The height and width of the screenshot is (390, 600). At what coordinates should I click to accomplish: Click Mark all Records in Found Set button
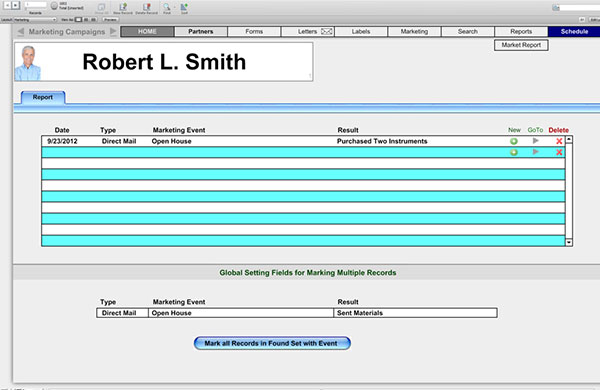pyautogui.click(x=272, y=343)
